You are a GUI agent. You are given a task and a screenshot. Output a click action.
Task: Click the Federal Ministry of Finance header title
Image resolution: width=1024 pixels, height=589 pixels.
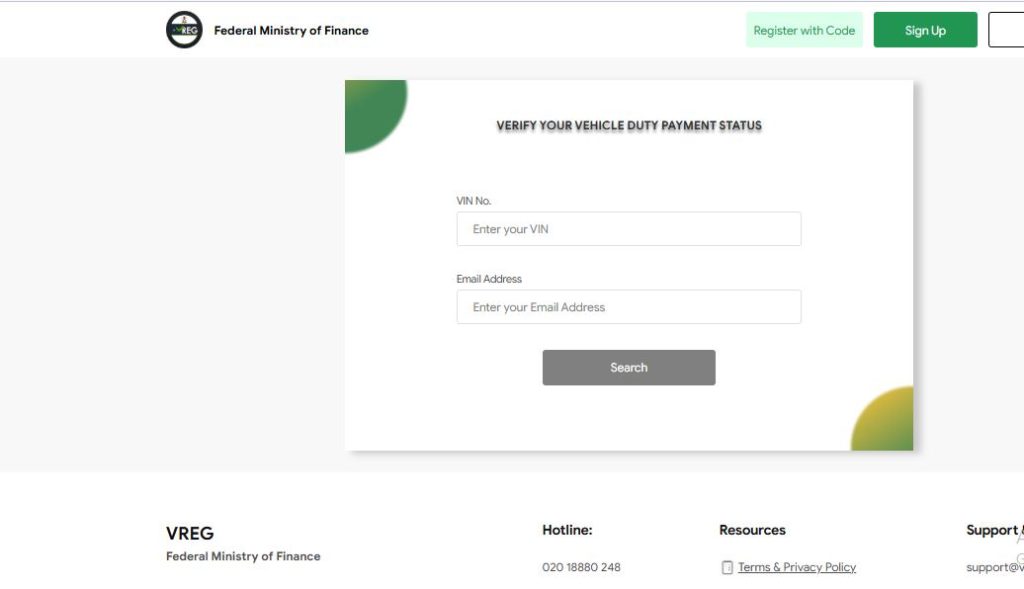point(291,31)
